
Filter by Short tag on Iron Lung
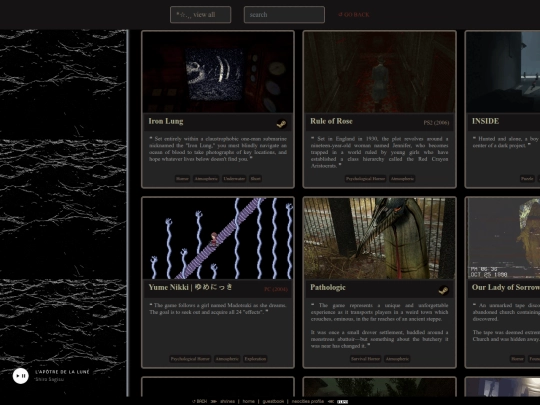pyautogui.click(x=256, y=178)
